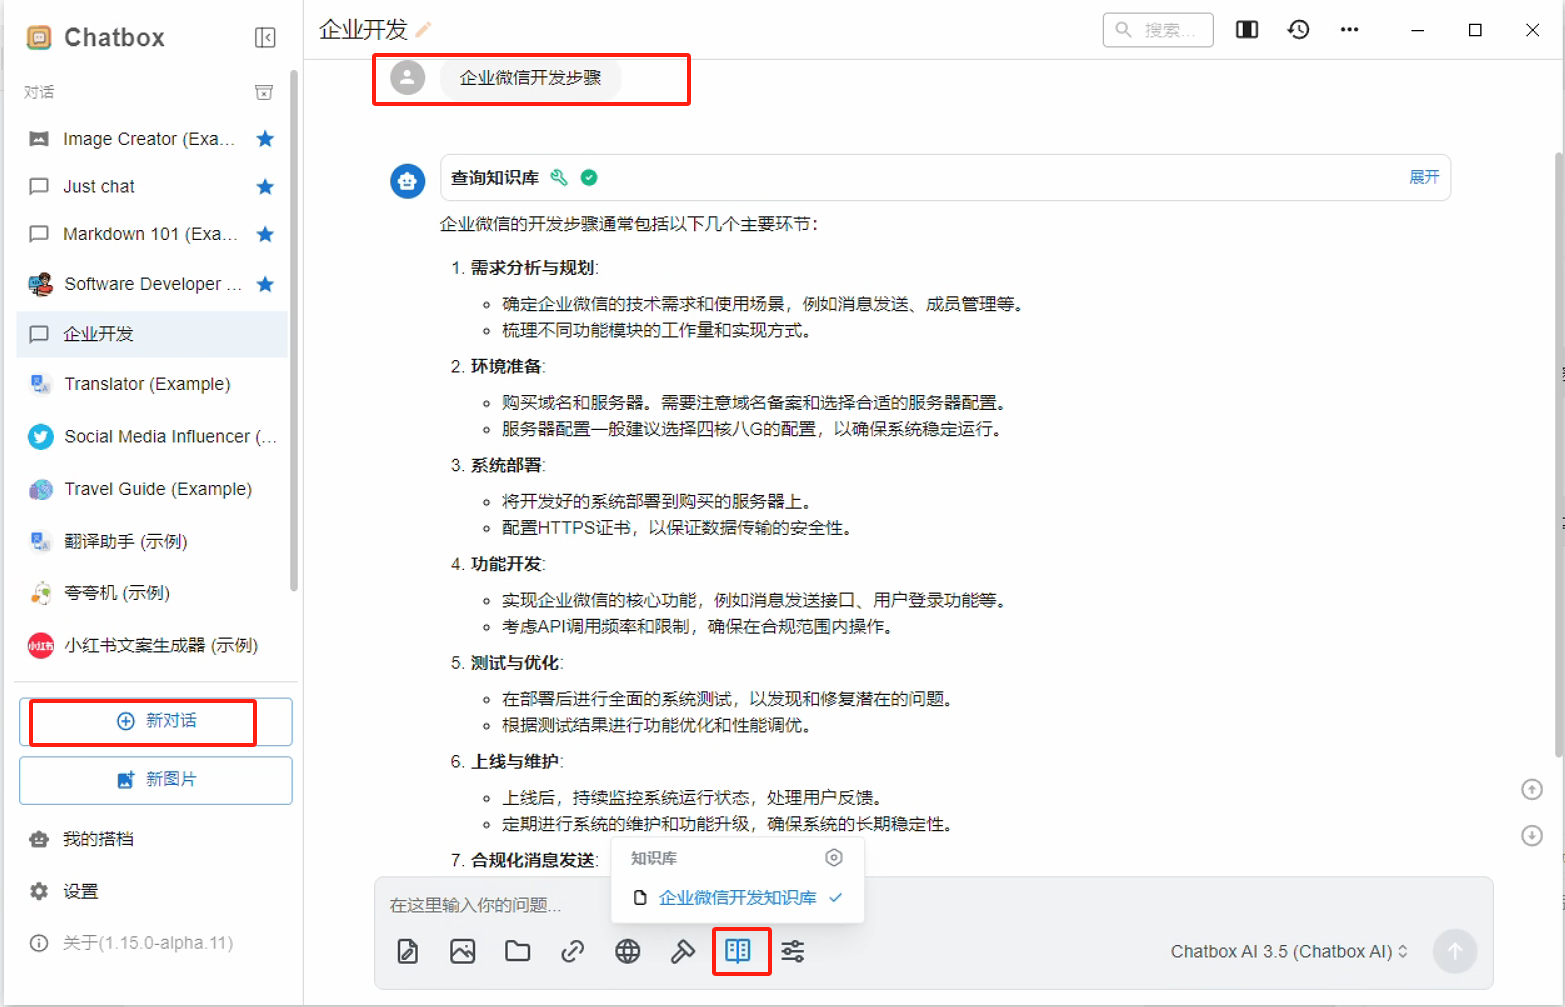The height and width of the screenshot is (1007, 1565).
Task: Click the folder icon in input toolbar
Action: coord(518,951)
